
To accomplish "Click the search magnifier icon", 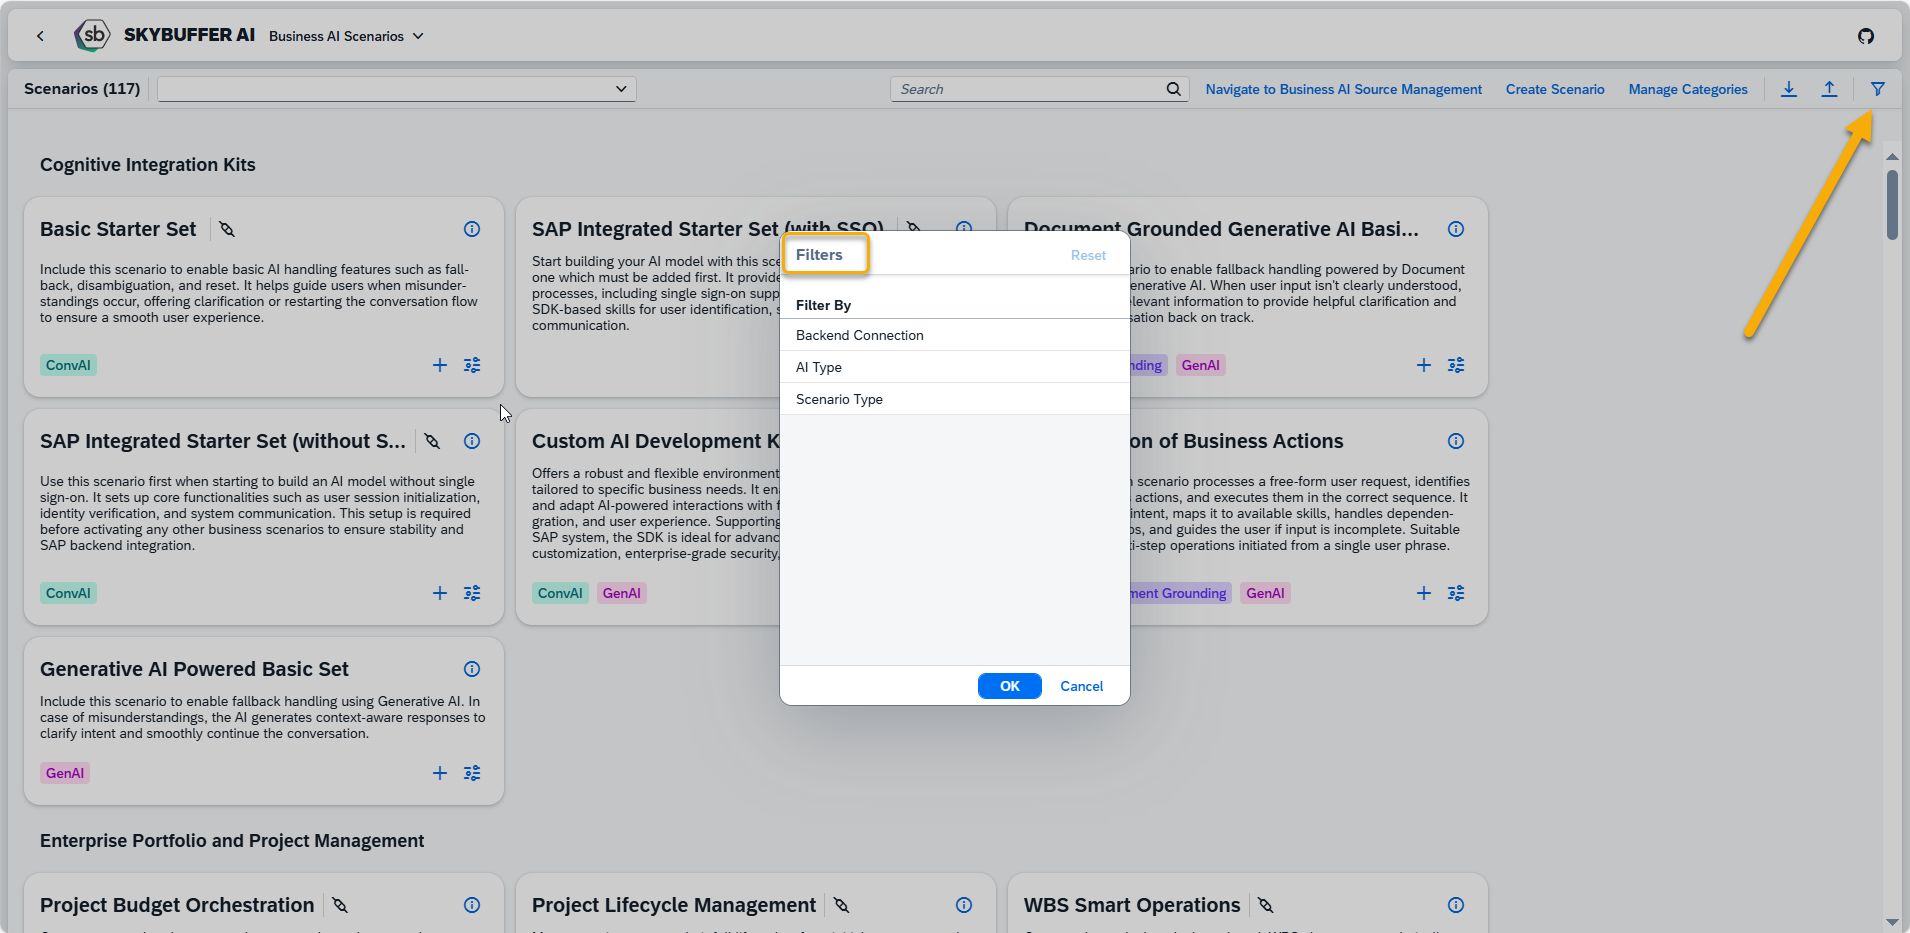I will click(1173, 89).
